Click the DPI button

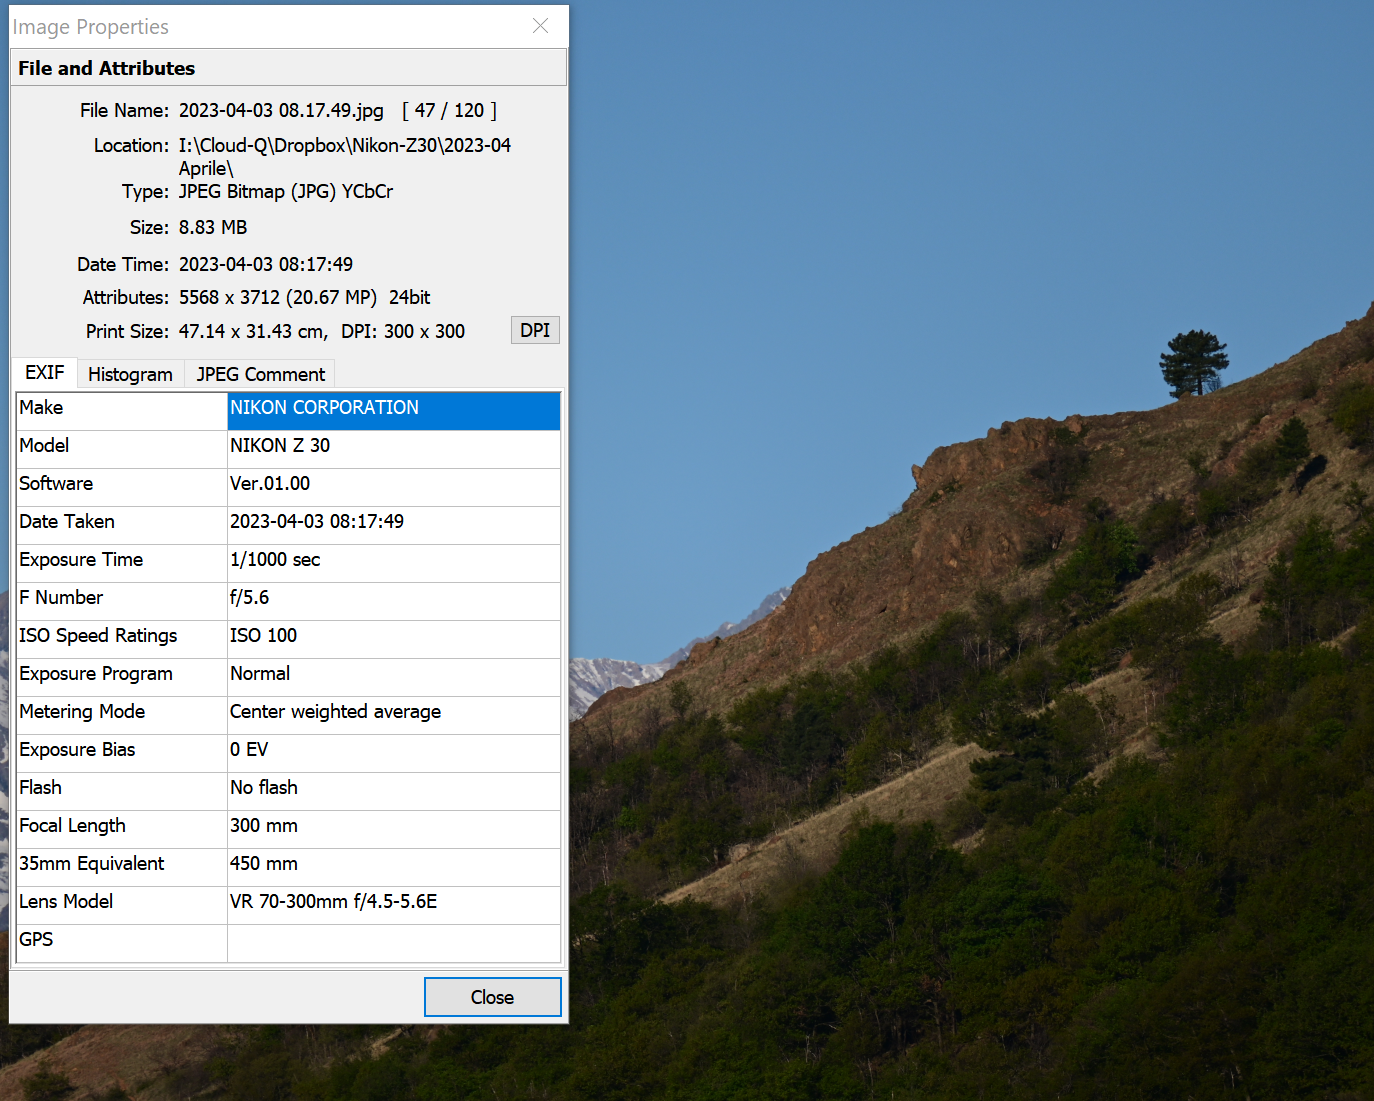point(535,330)
